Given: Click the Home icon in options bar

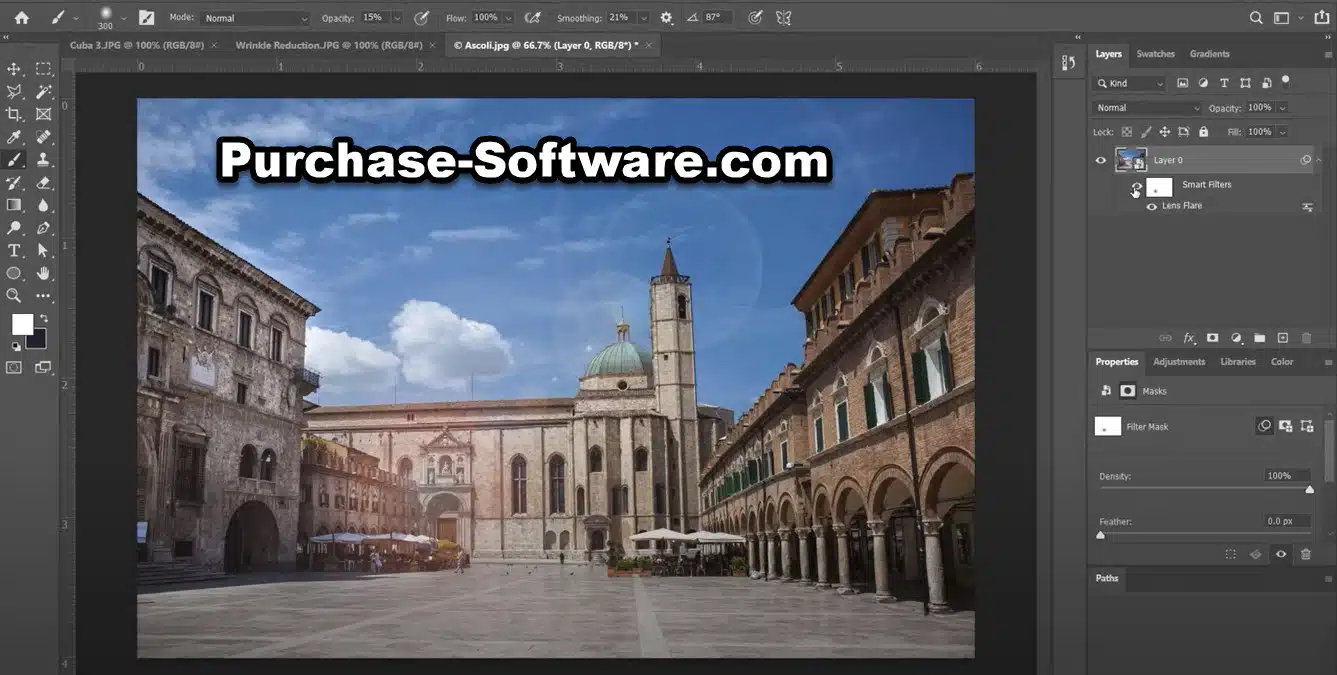Looking at the screenshot, I should point(21,18).
